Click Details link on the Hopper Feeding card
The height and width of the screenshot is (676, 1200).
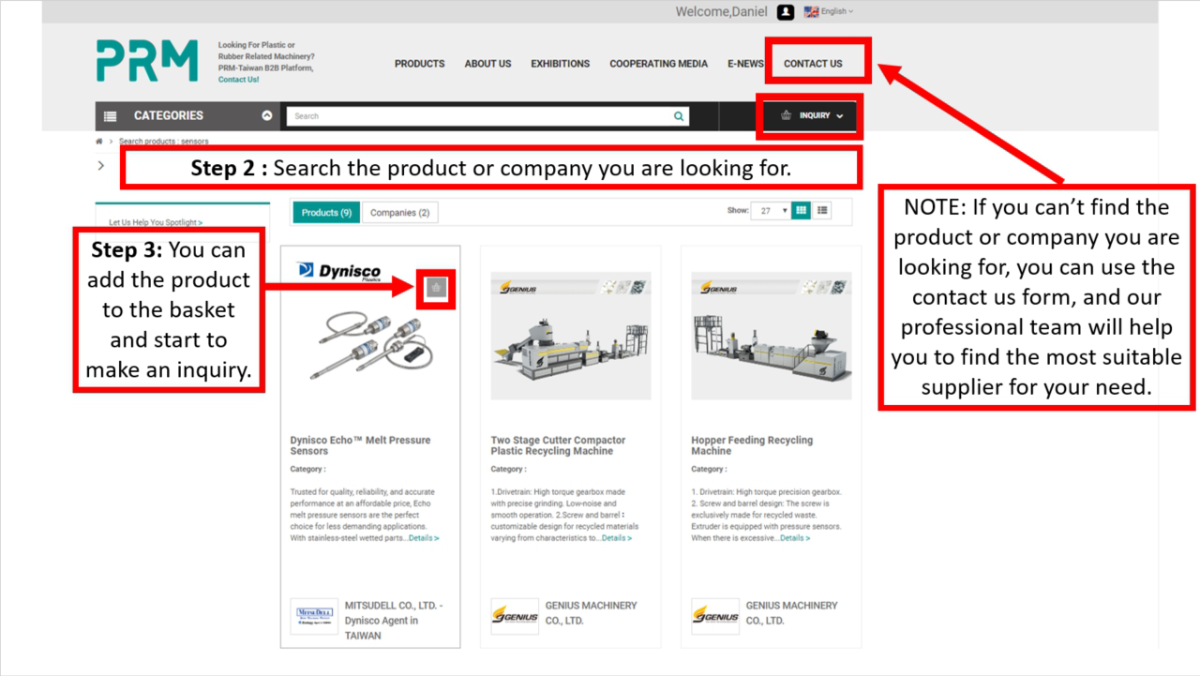pos(794,538)
